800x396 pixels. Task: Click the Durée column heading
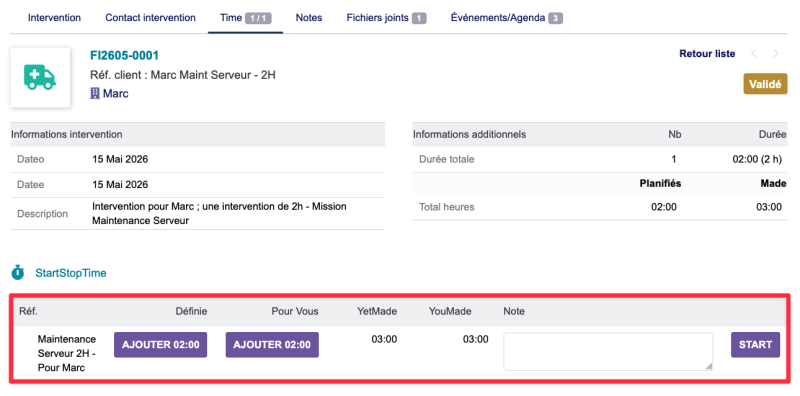[x=773, y=135]
